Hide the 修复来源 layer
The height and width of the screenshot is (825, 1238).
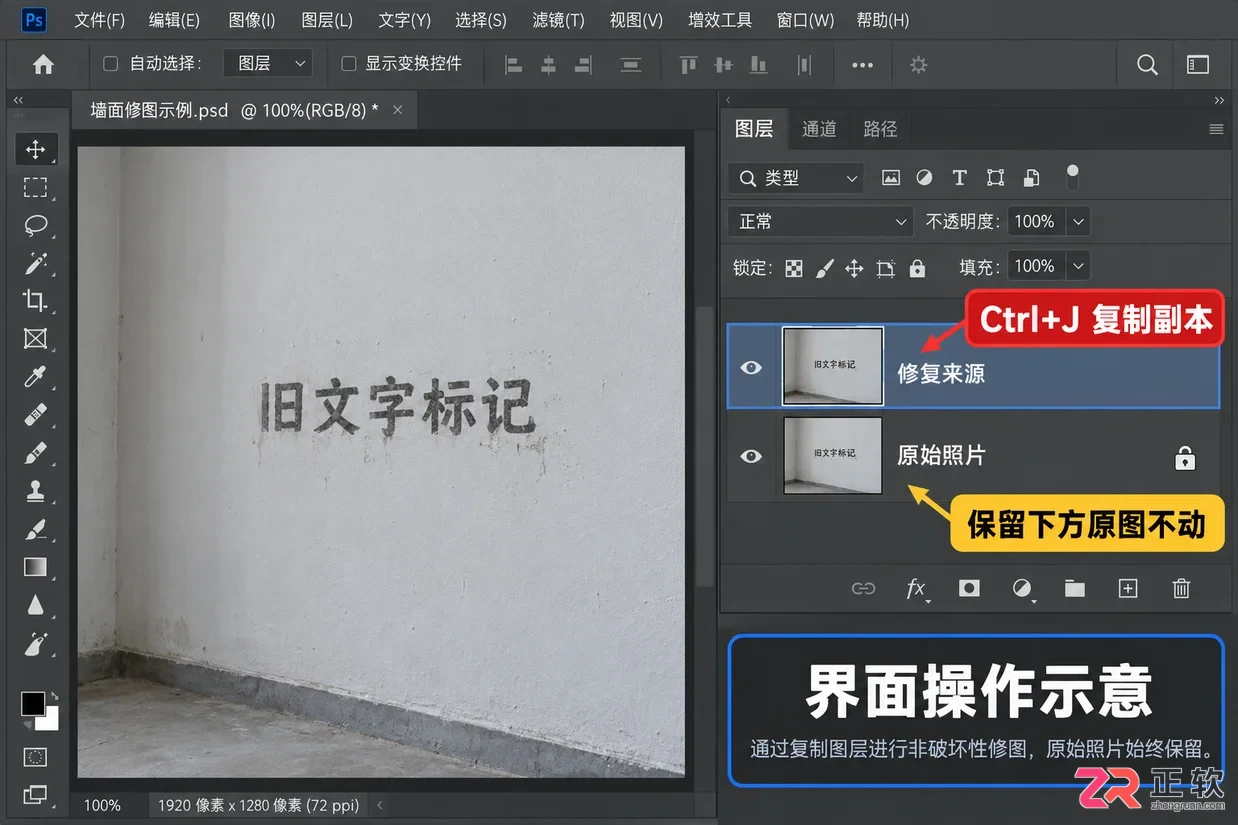pyautogui.click(x=751, y=368)
